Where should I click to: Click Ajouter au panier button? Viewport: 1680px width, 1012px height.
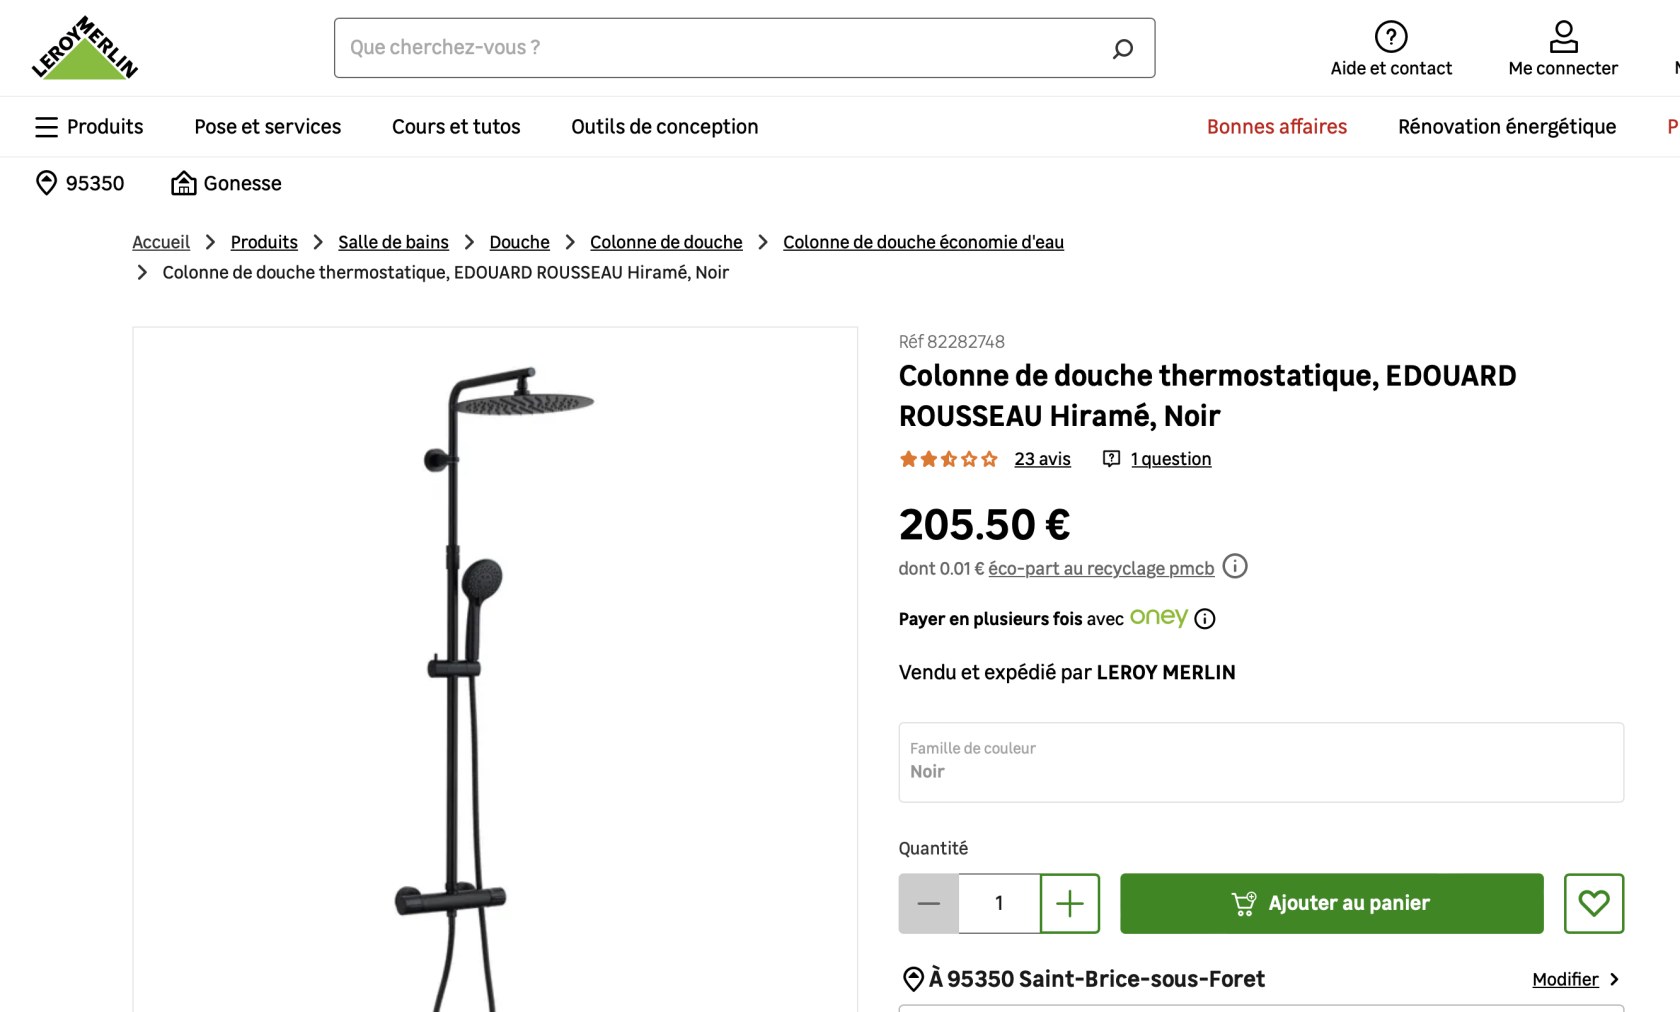pyautogui.click(x=1331, y=903)
